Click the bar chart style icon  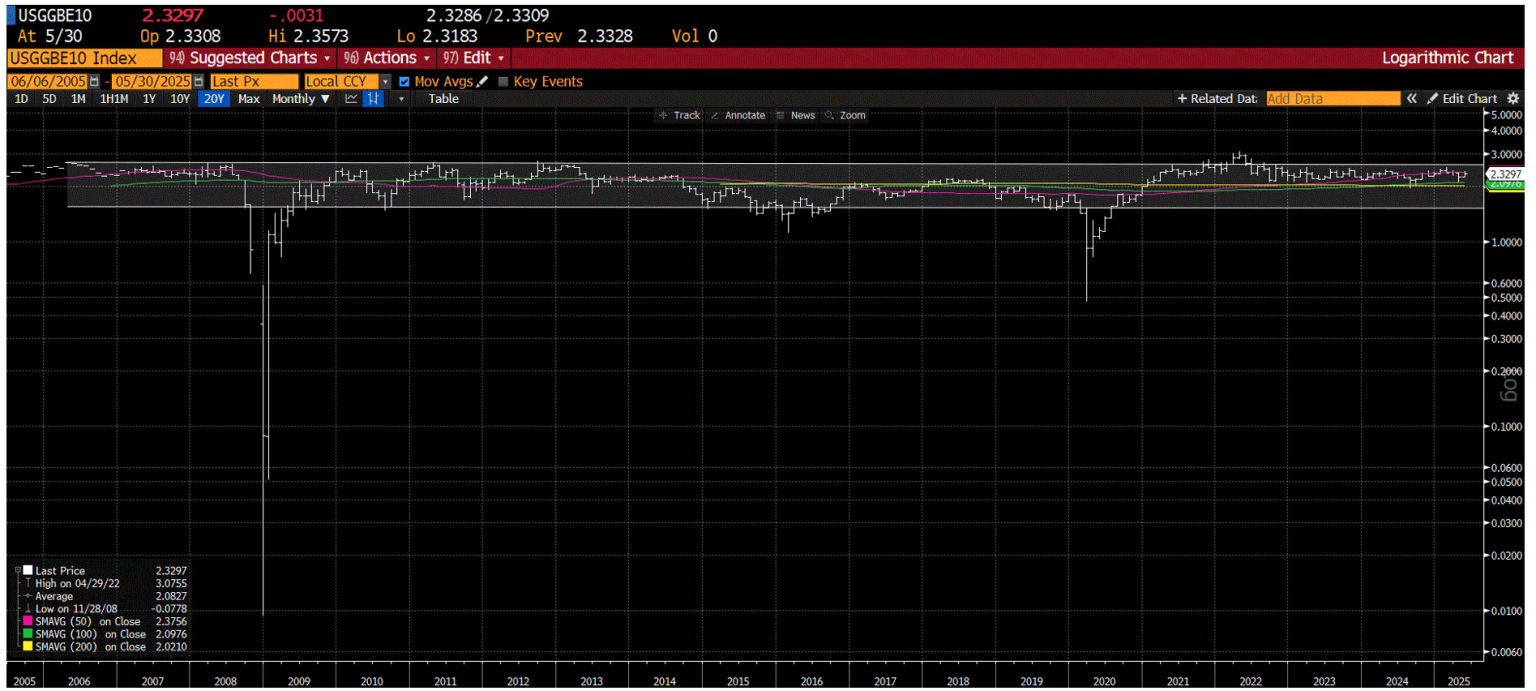371,98
